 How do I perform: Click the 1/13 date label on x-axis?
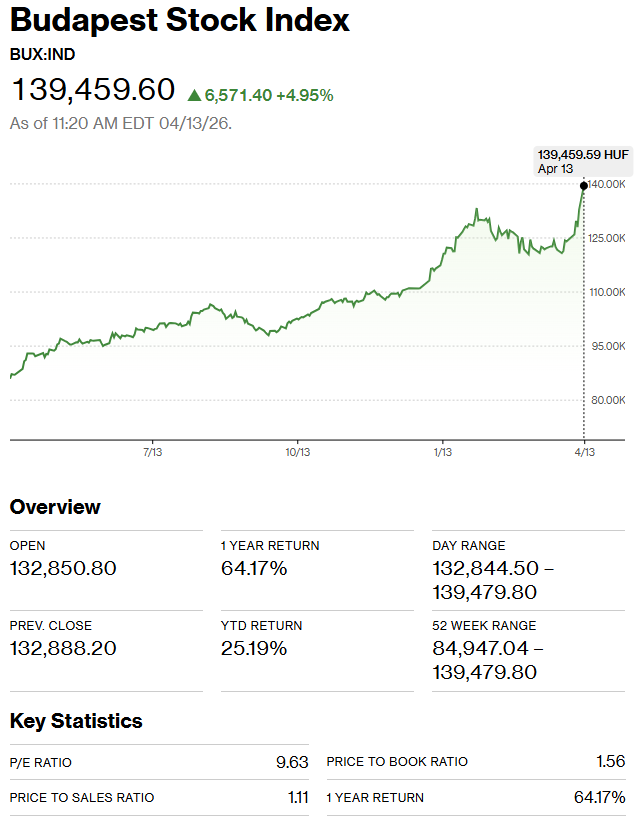tap(442, 453)
